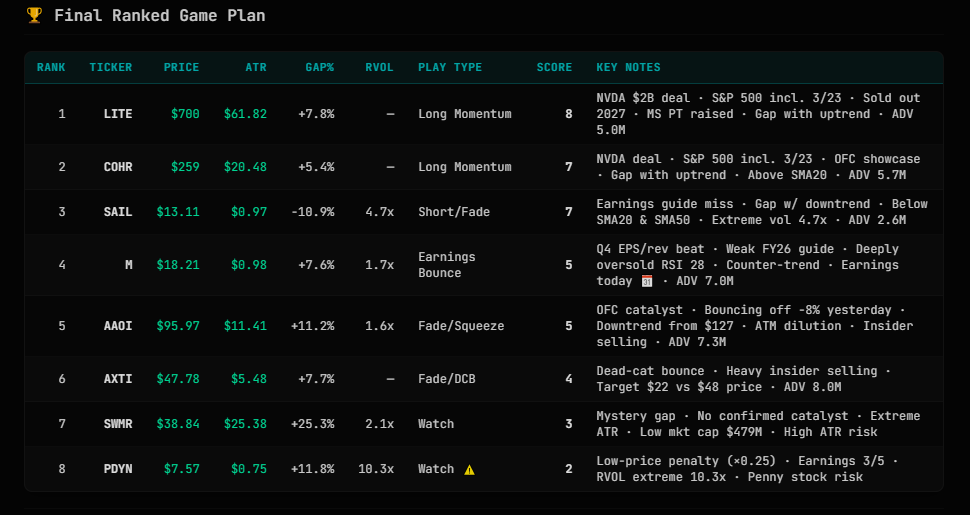Click the 2.1x RVOL value
This screenshot has width=970, height=515.
(380, 424)
